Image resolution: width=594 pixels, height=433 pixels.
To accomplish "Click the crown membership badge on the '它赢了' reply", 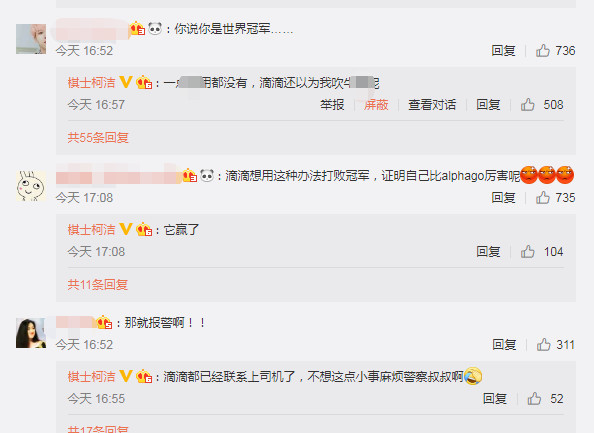I will pos(144,229).
